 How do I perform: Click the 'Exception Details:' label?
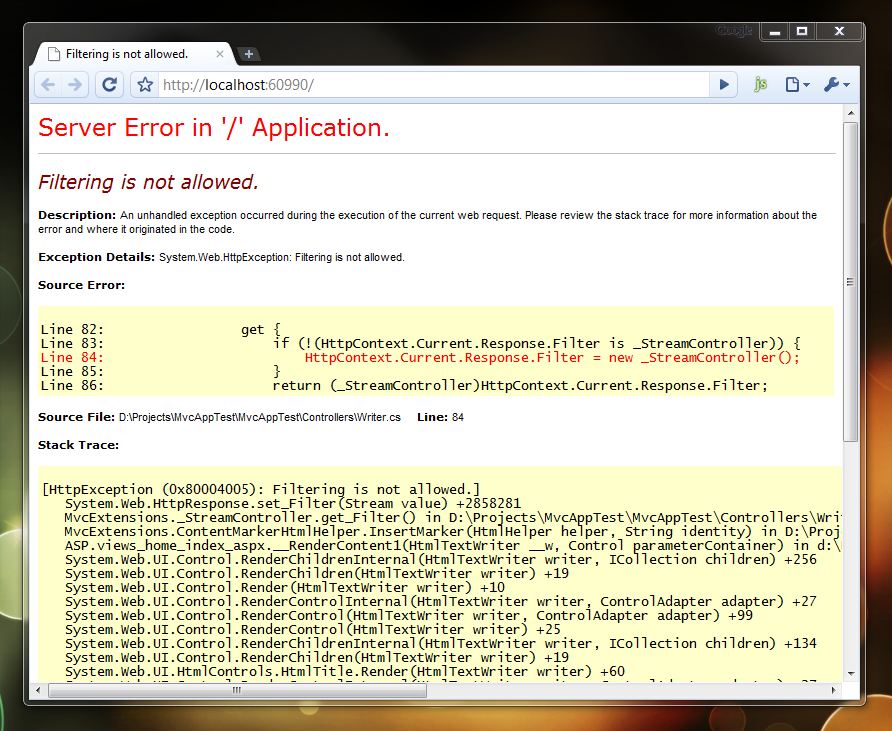96,257
